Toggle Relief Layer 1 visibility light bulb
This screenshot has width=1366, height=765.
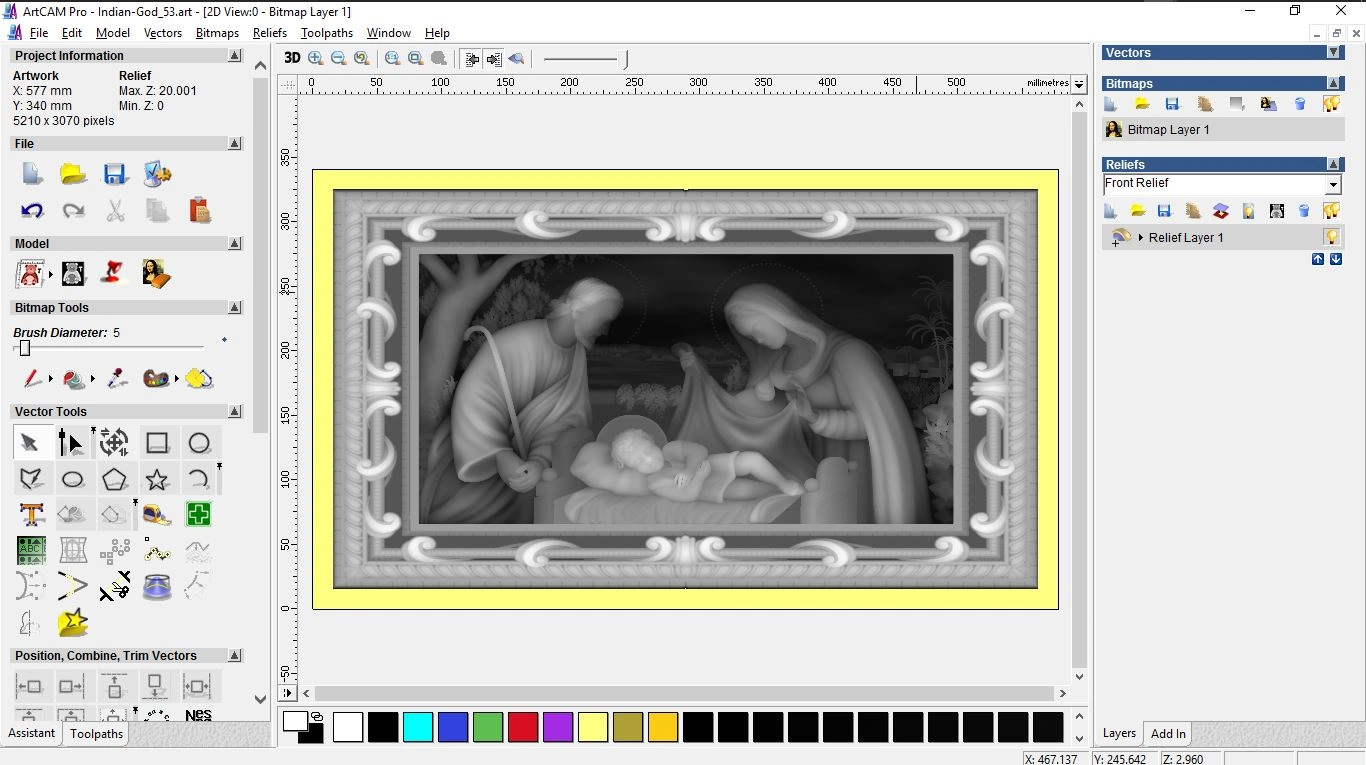1331,237
